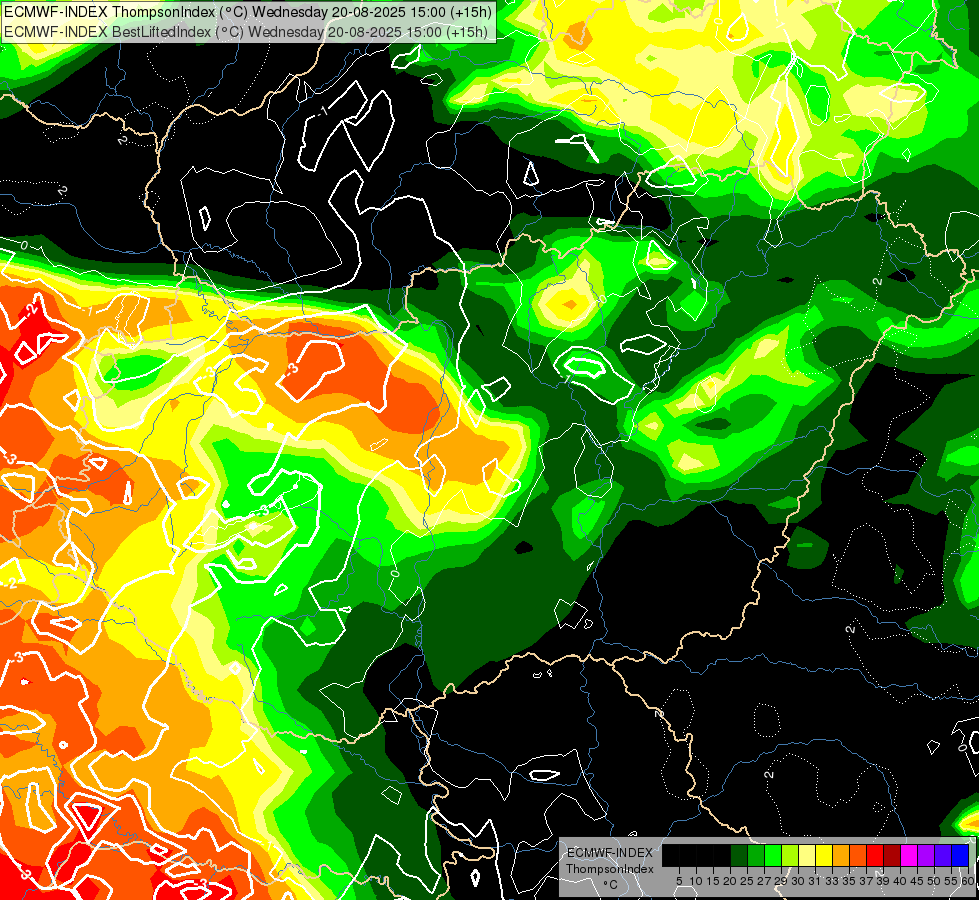Click the ThompsonIndex title line at top
The image size is (979, 900).
248,11
